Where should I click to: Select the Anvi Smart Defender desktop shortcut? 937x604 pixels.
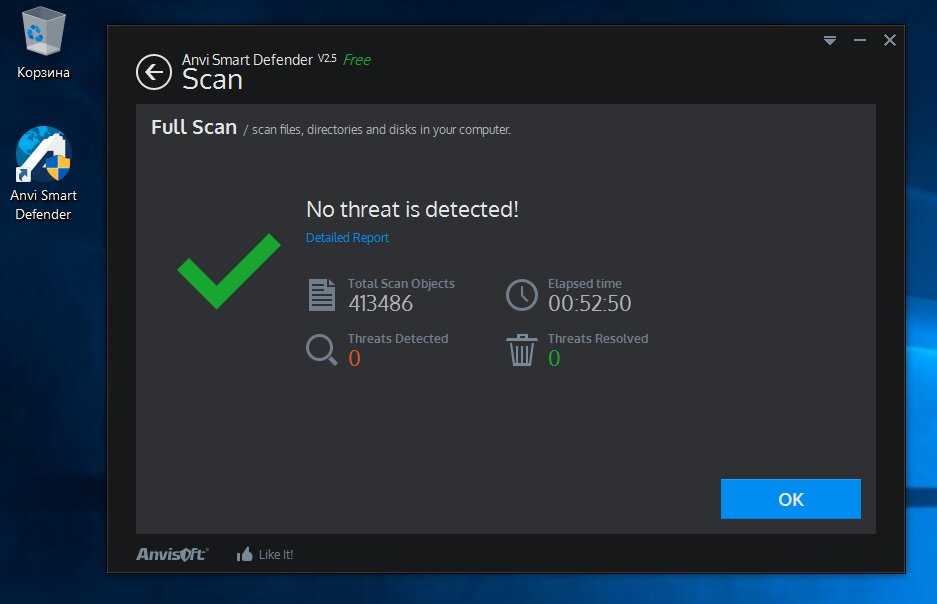tap(43, 174)
